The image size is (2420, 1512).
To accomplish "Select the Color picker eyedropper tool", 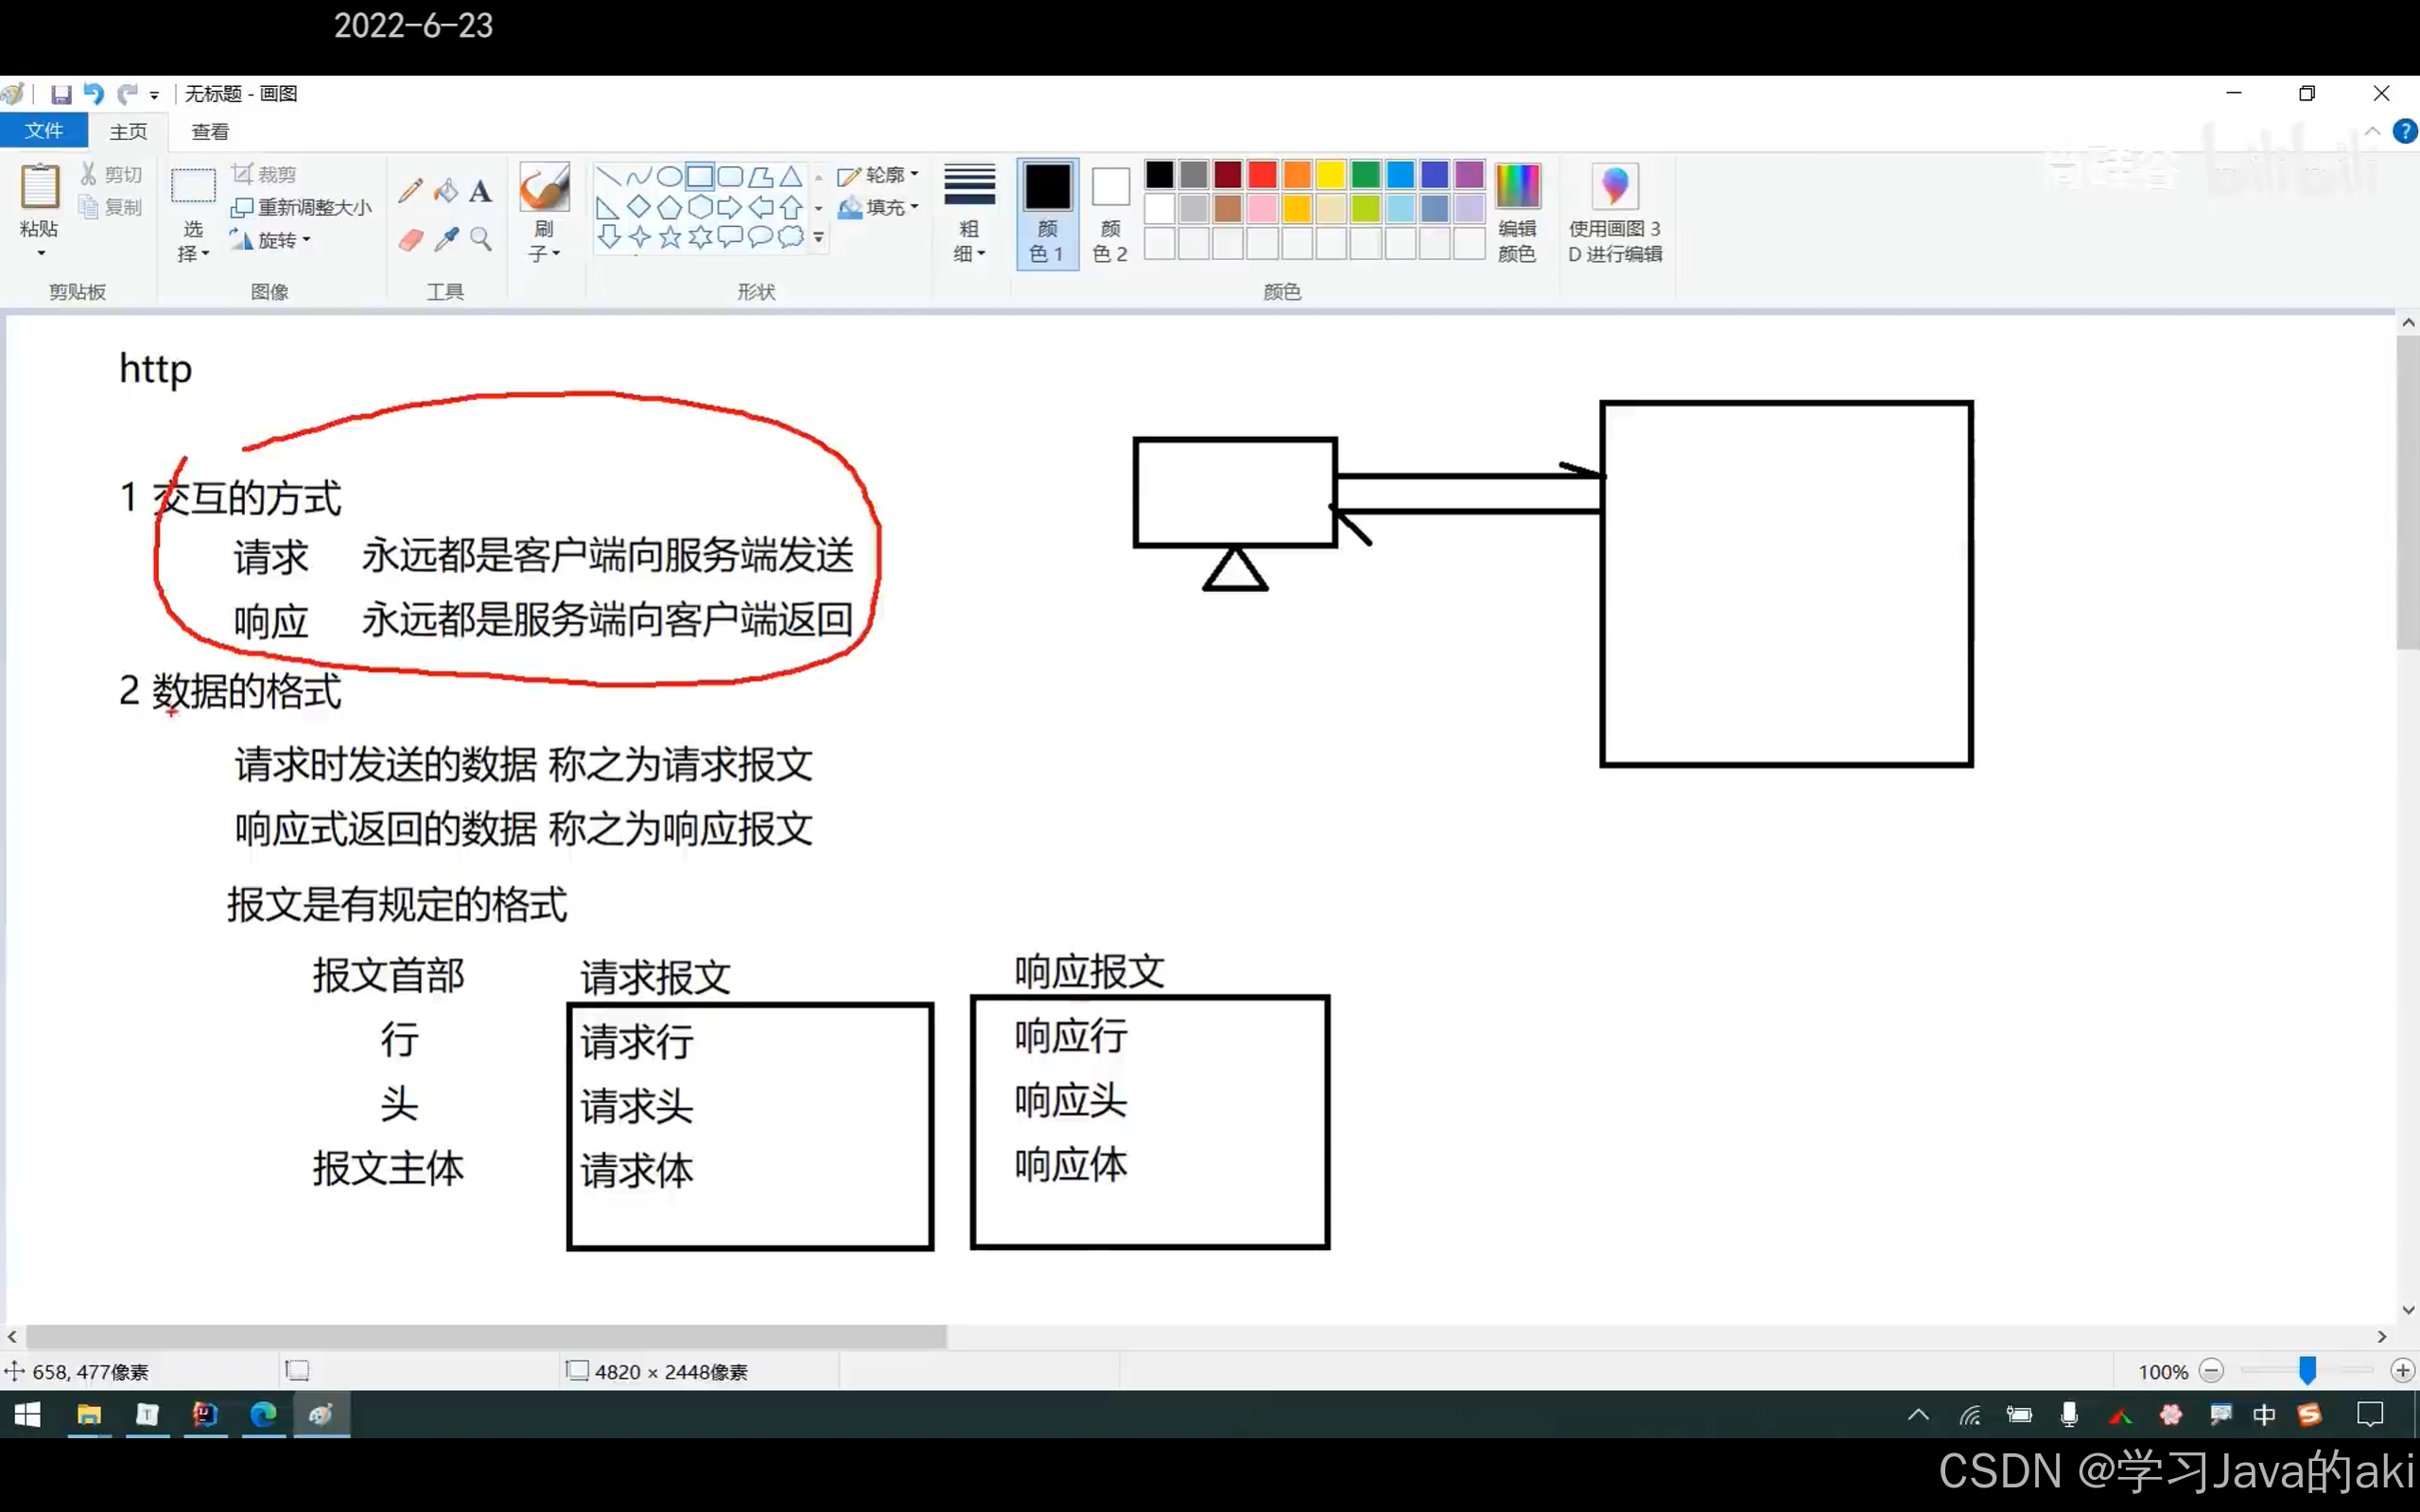I will coord(446,239).
